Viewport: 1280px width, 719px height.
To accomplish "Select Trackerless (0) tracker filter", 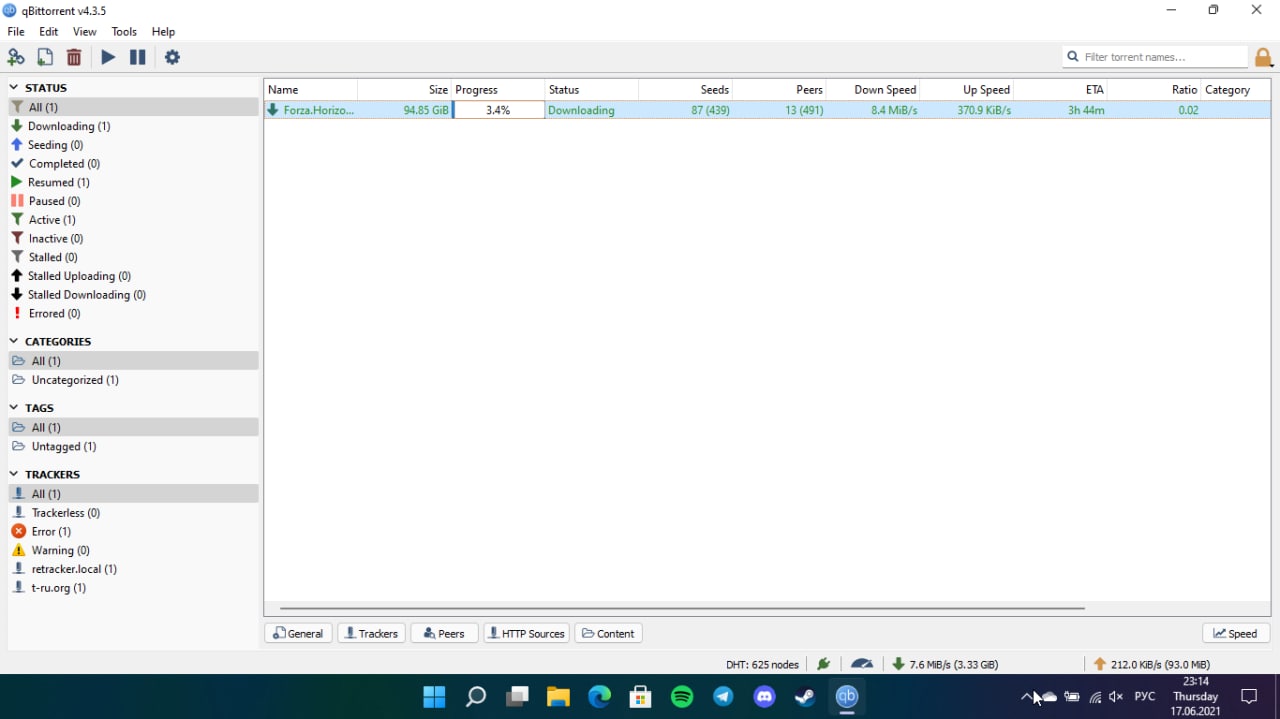I will [133, 513].
